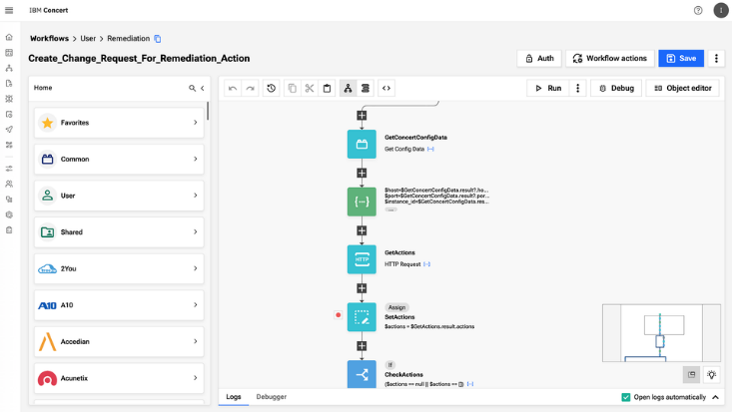
Task: Click the workflow minimap thumbnail
Action: pyautogui.click(x=660, y=332)
